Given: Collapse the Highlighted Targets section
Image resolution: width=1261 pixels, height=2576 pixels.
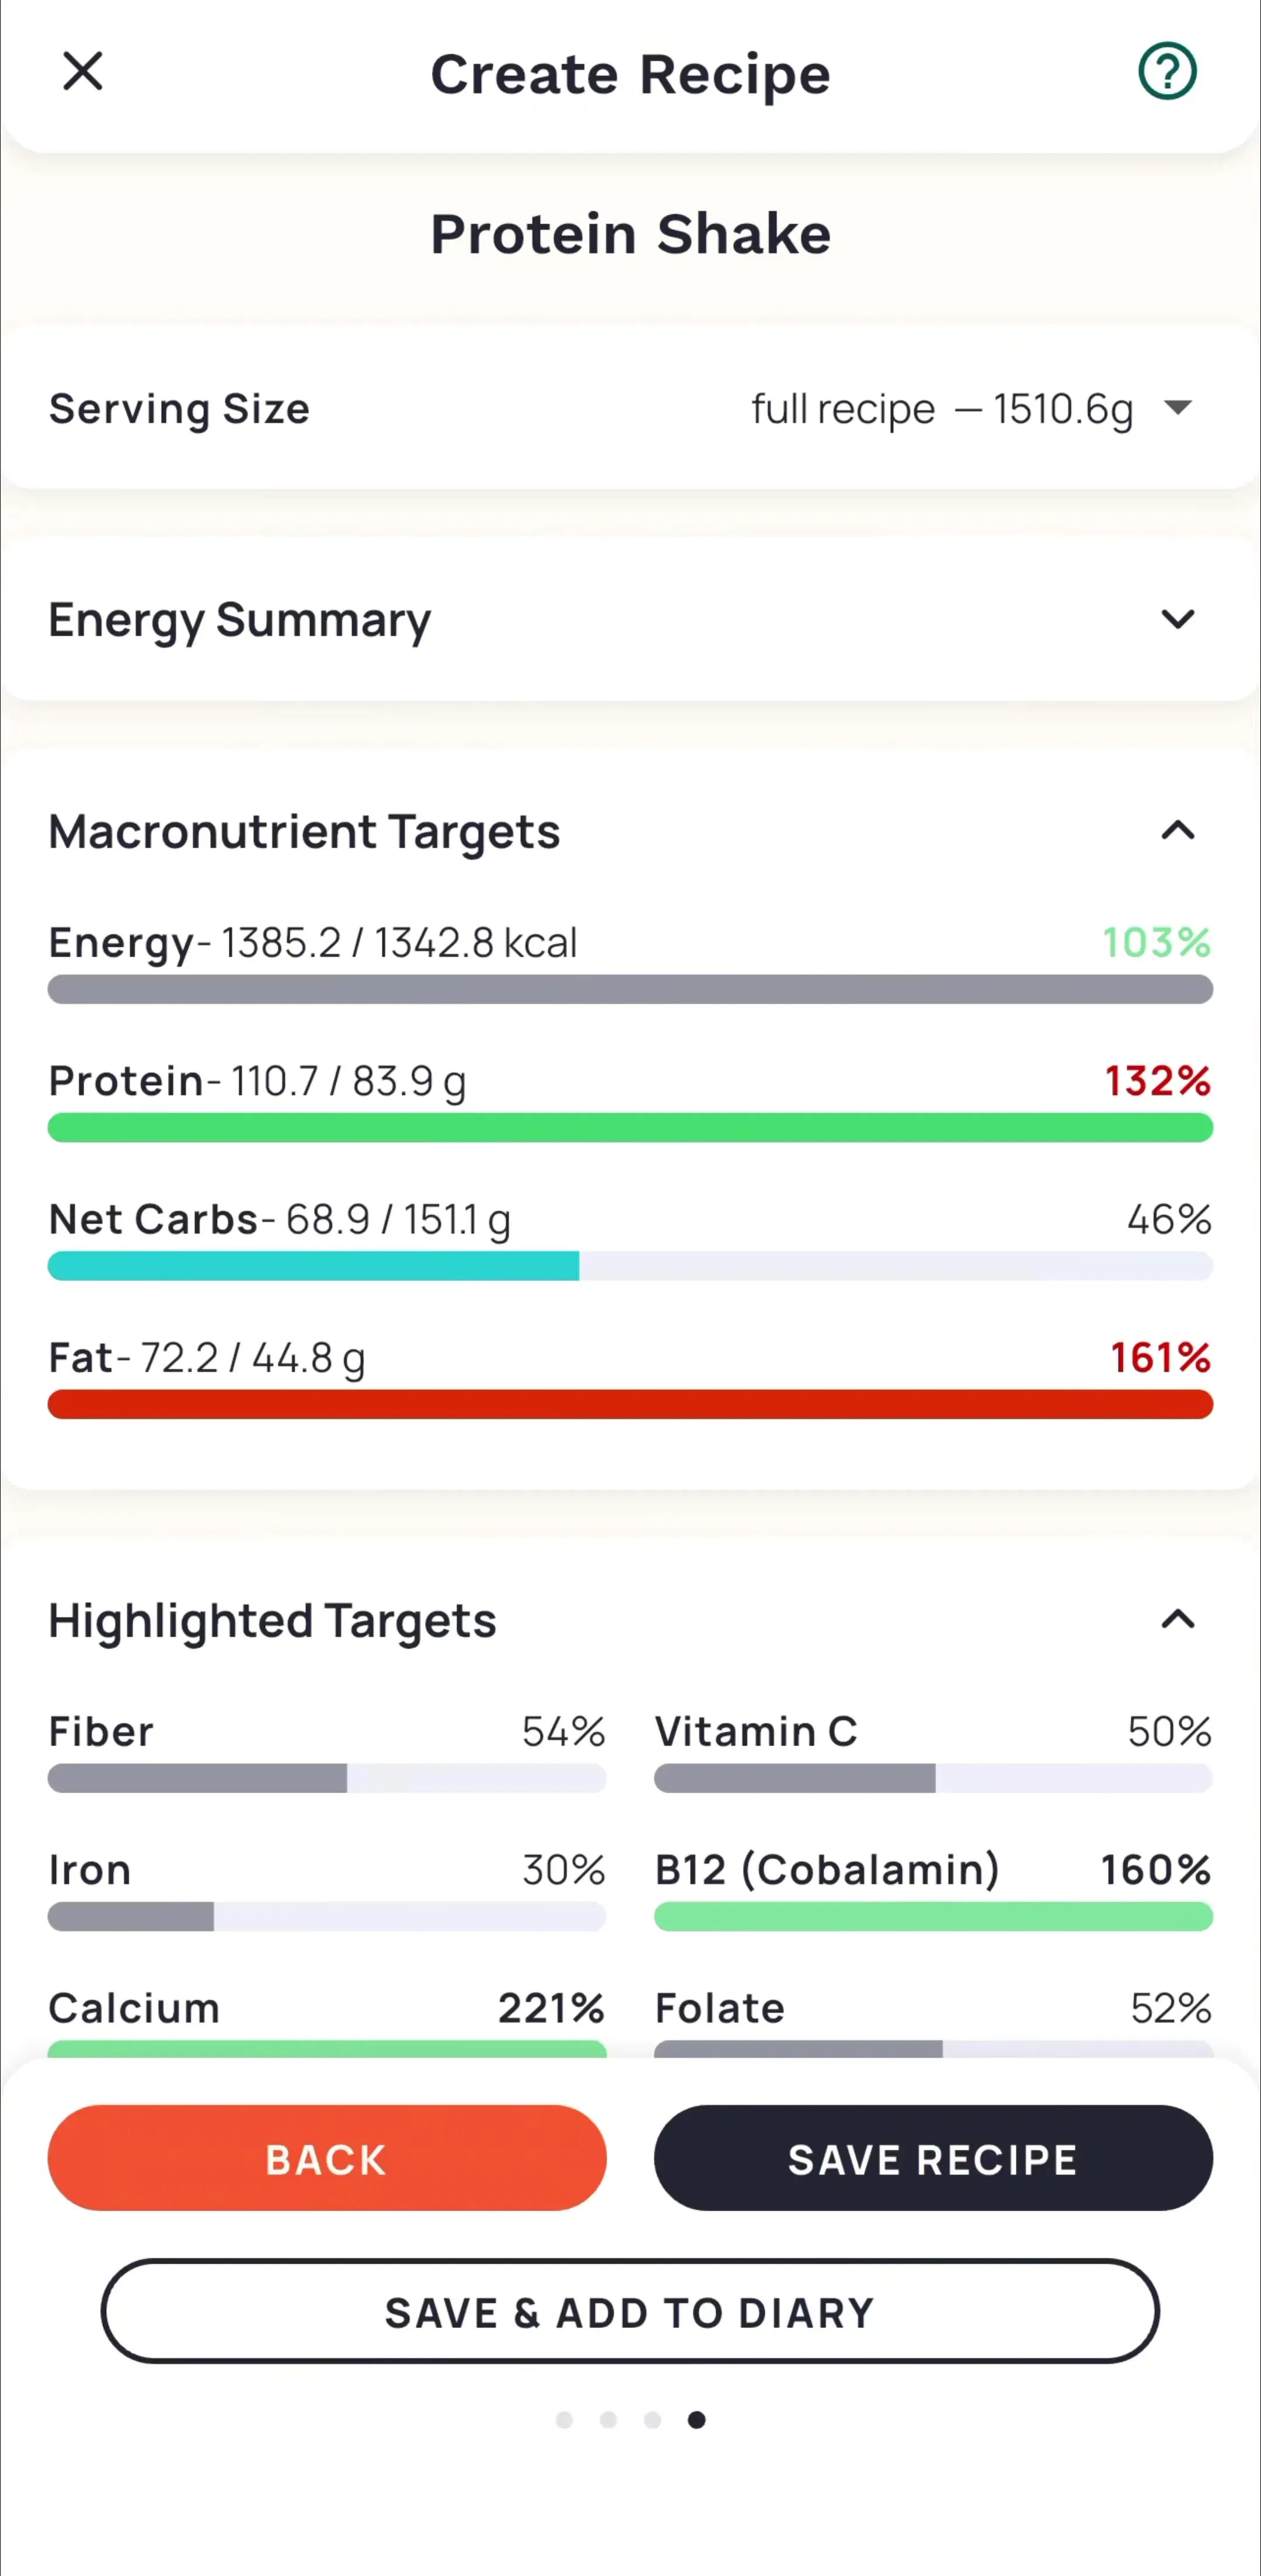Looking at the screenshot, I should click(x=1178, y=1619).
